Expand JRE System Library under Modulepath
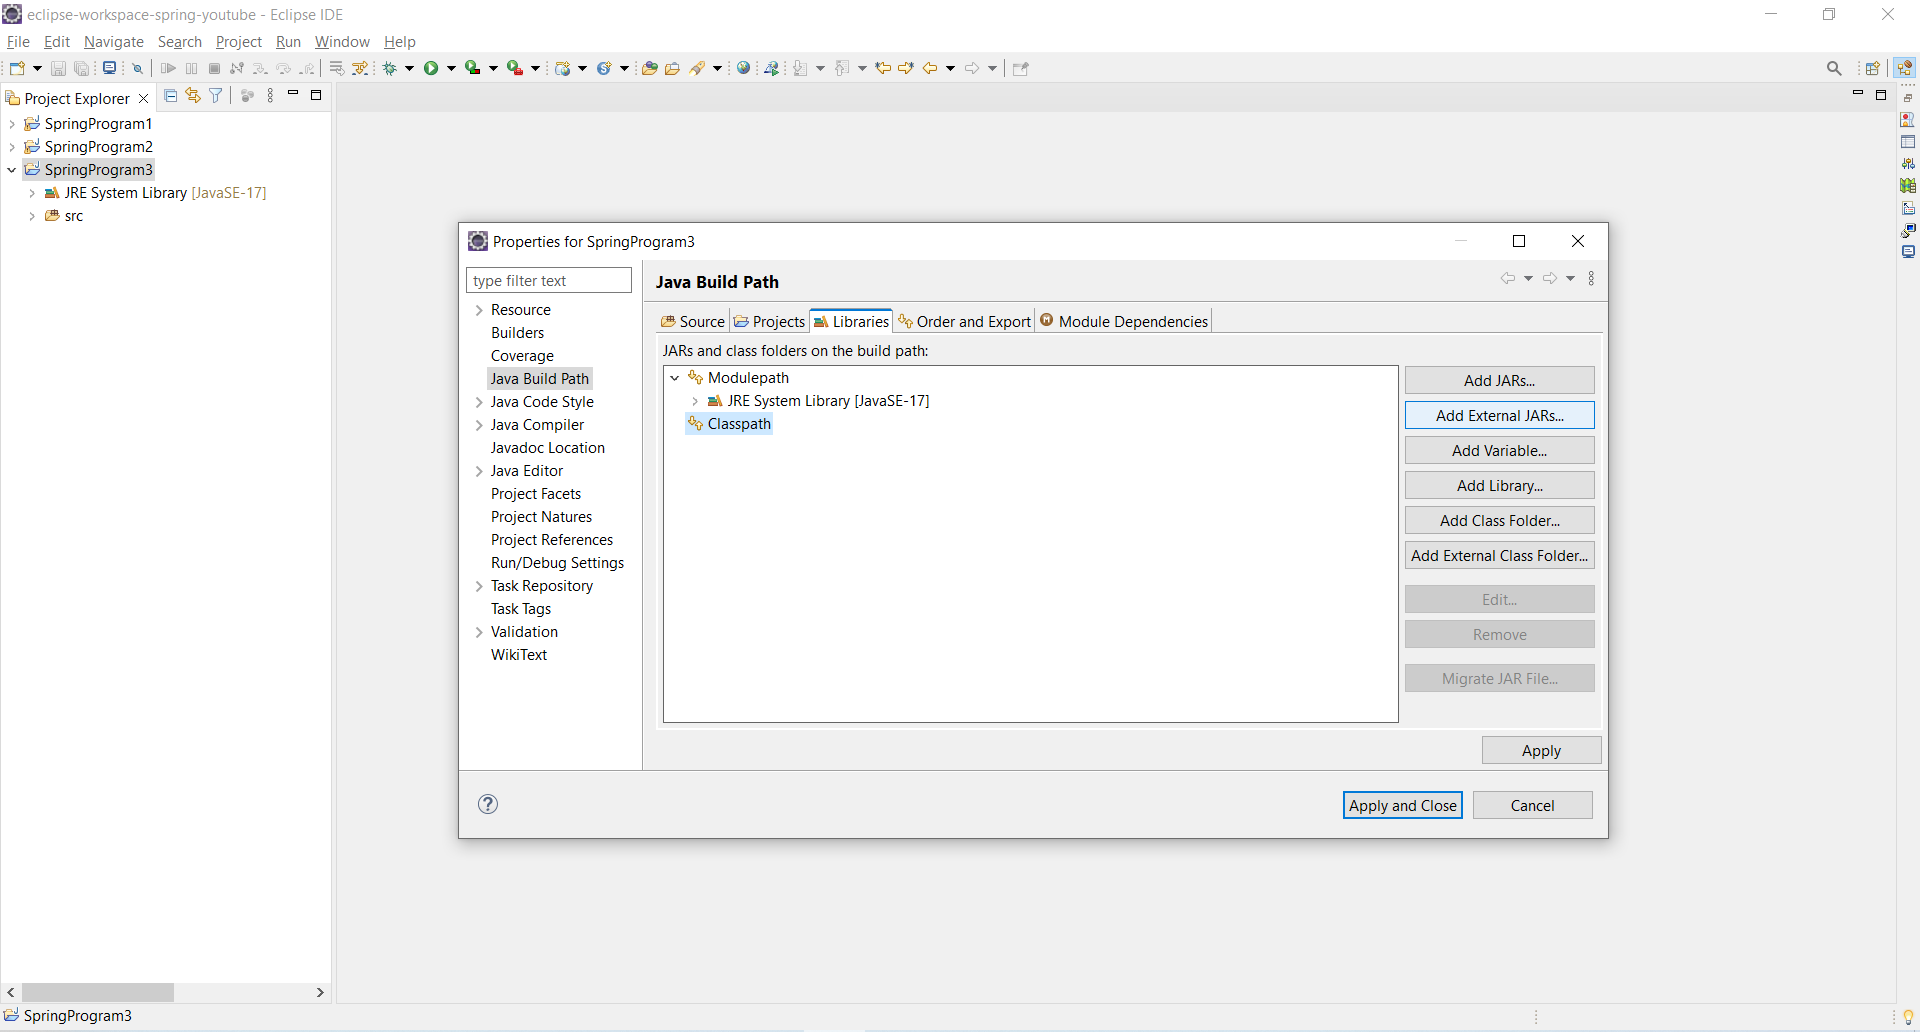 coord(695,401)
